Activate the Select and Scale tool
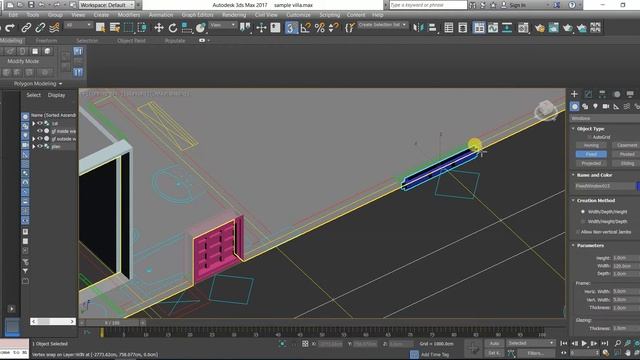This screenshot has width=640, height=360. (187, 28)
